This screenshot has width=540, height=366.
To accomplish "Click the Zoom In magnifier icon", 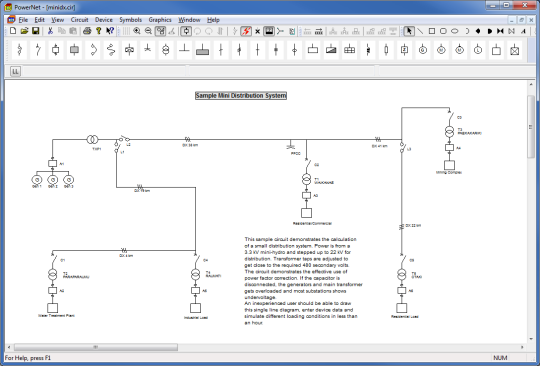I will (137, 31).
